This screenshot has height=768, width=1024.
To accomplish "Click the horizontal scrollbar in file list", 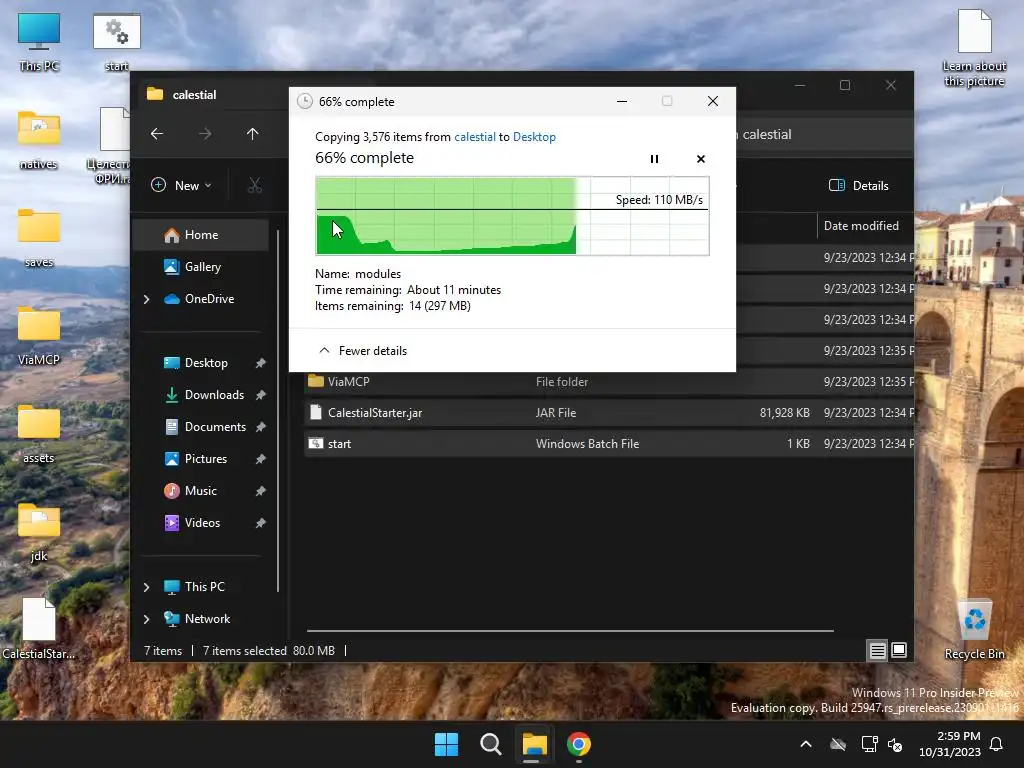I will 570,631.
